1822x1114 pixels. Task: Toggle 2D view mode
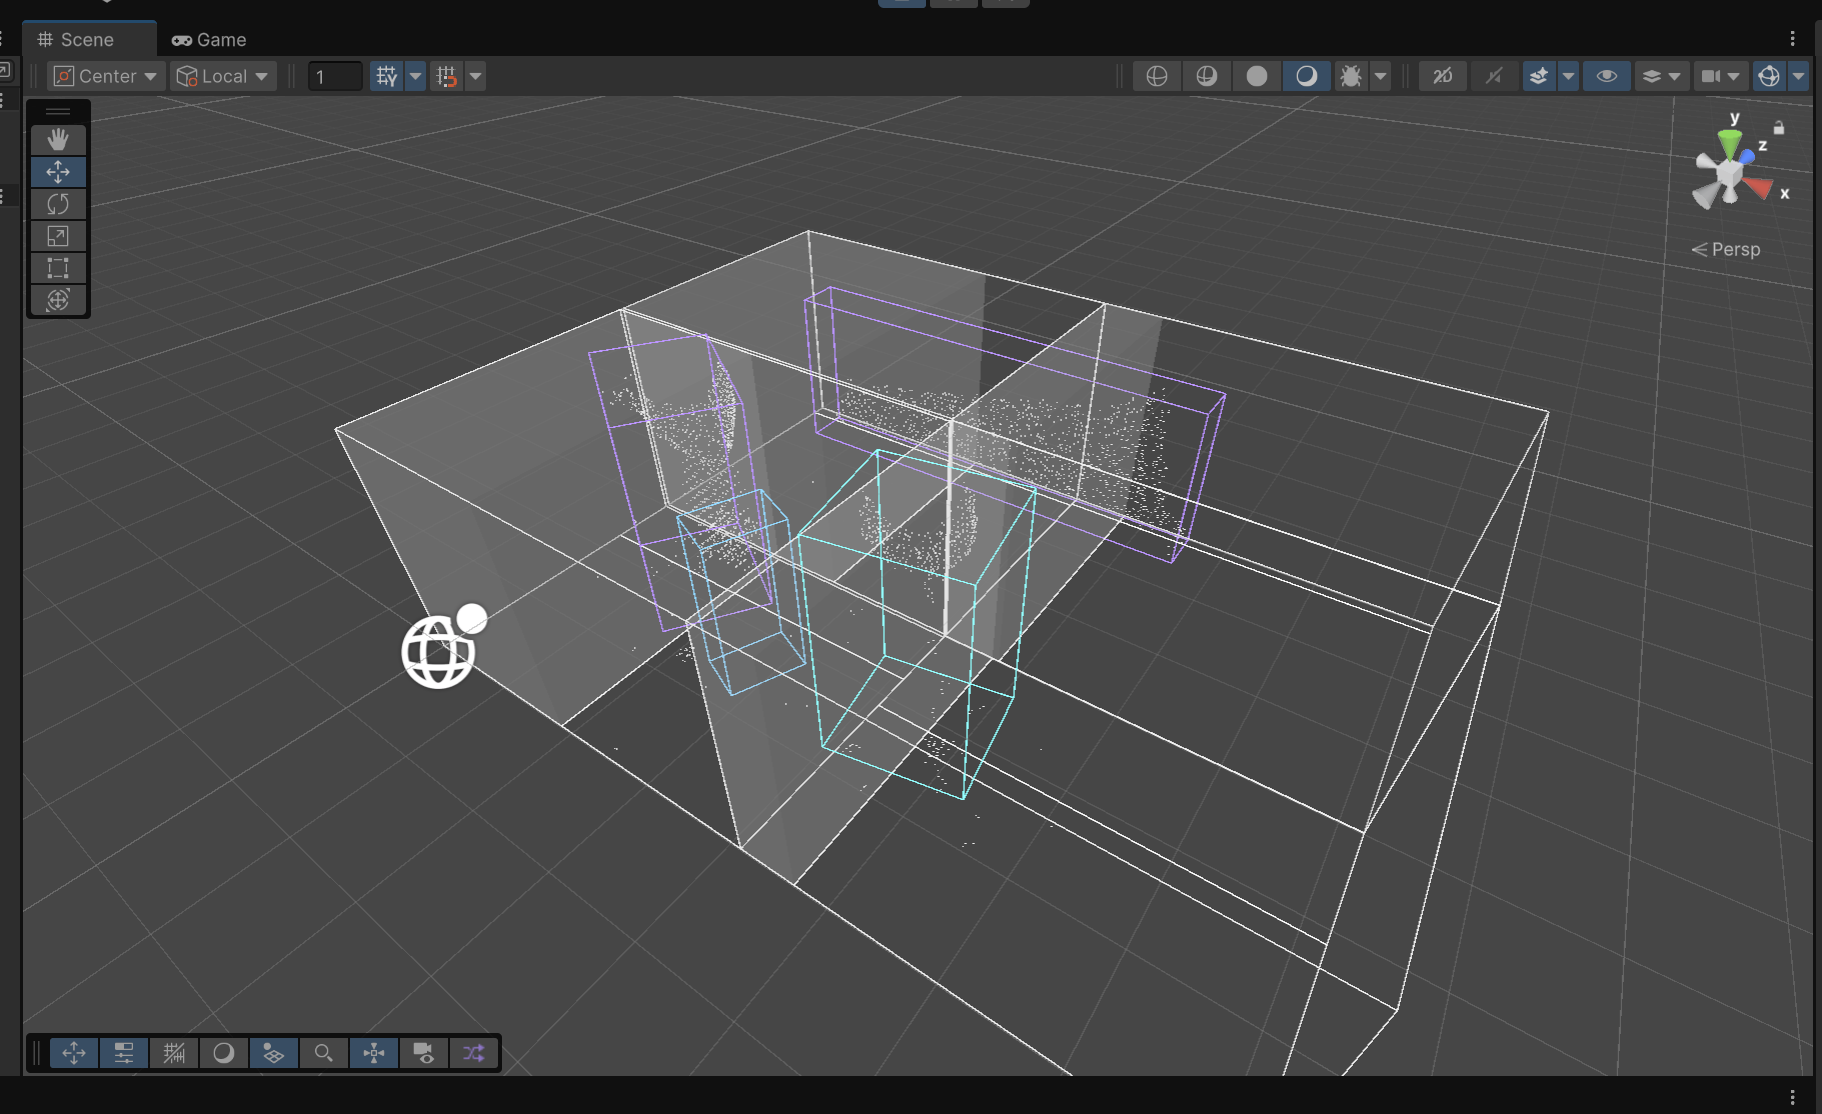click(x=1442, y=76)
